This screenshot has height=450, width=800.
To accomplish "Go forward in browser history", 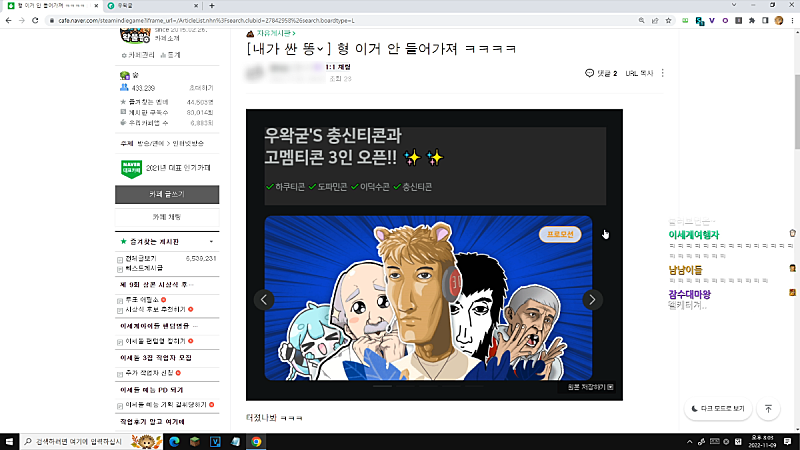I will 21,20.
